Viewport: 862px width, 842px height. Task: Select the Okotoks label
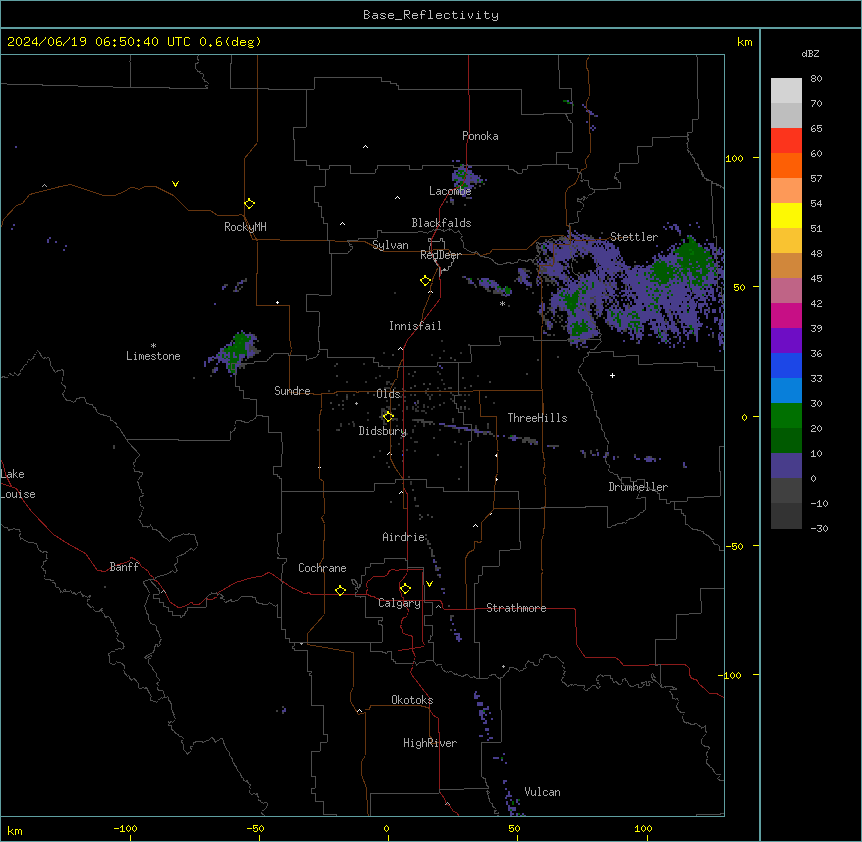pos(412,700)
